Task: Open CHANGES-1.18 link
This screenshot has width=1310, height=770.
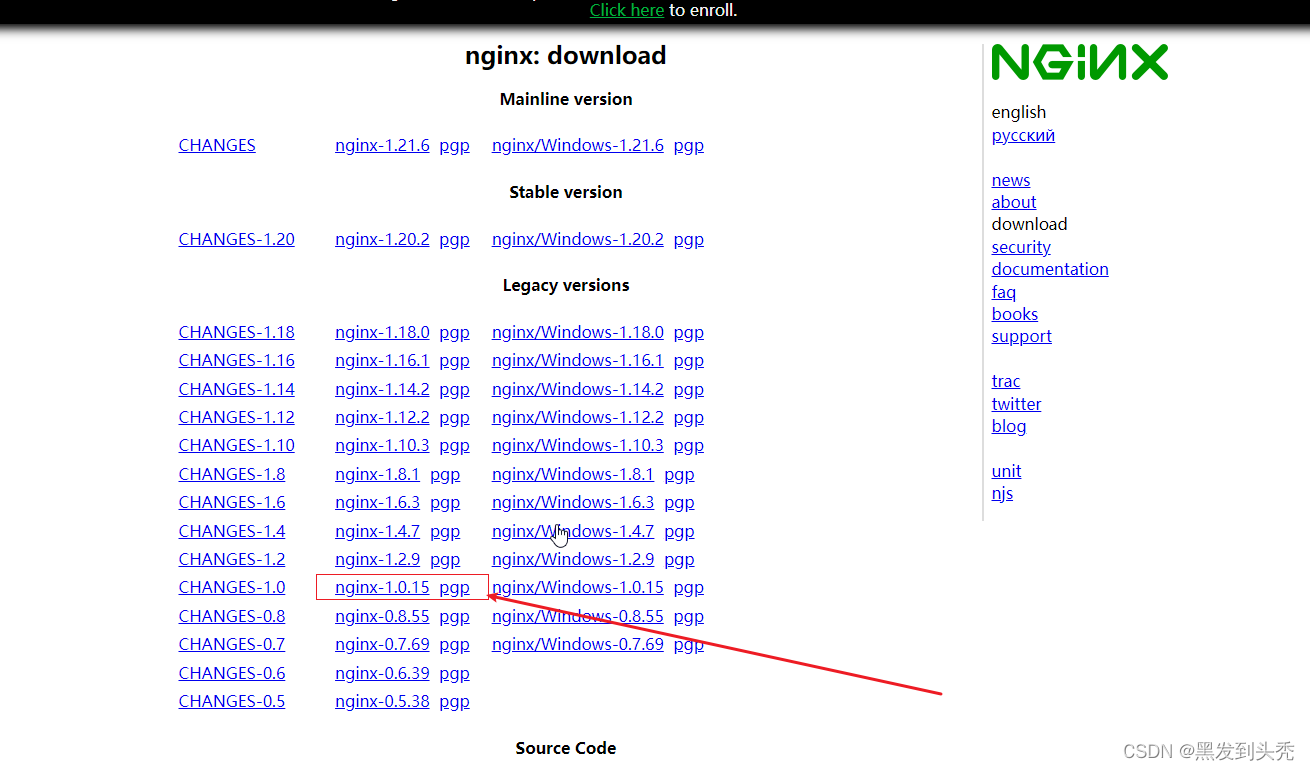Action: click(x=237, y=332)
